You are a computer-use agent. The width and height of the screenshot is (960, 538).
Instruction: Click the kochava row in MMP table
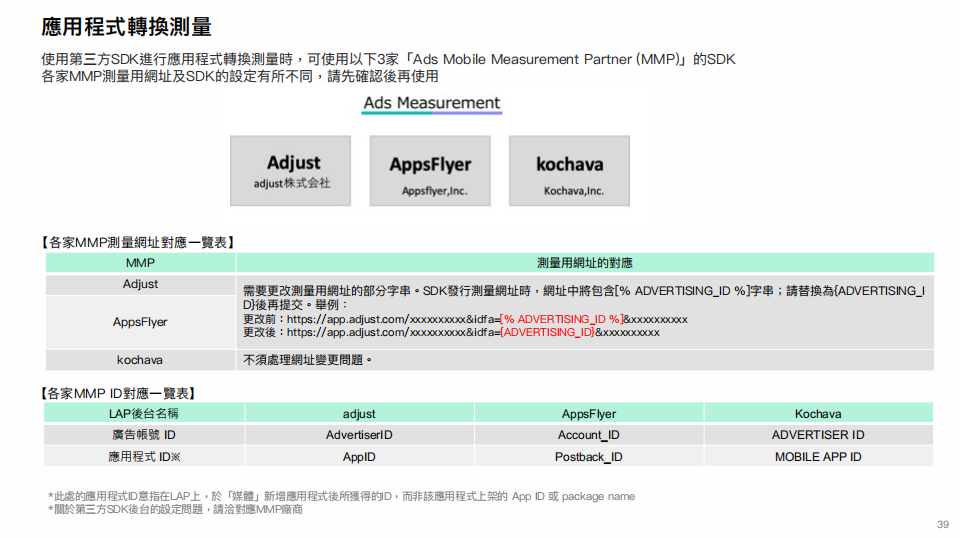(140, 360)
